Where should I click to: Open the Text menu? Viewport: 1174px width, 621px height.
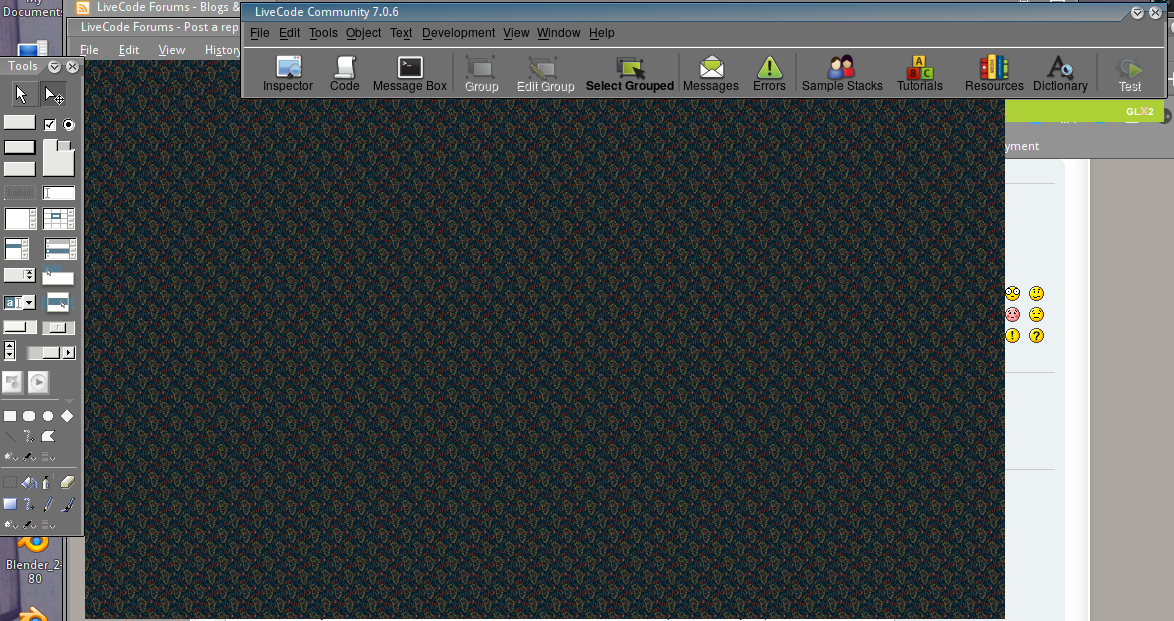click(x=401, y=33)
